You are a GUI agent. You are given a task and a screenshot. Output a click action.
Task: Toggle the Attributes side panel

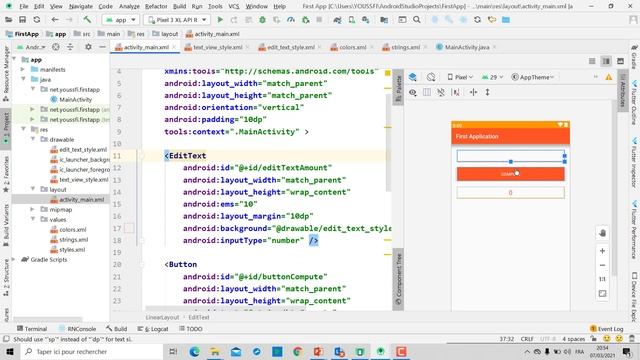coord(622,91)
